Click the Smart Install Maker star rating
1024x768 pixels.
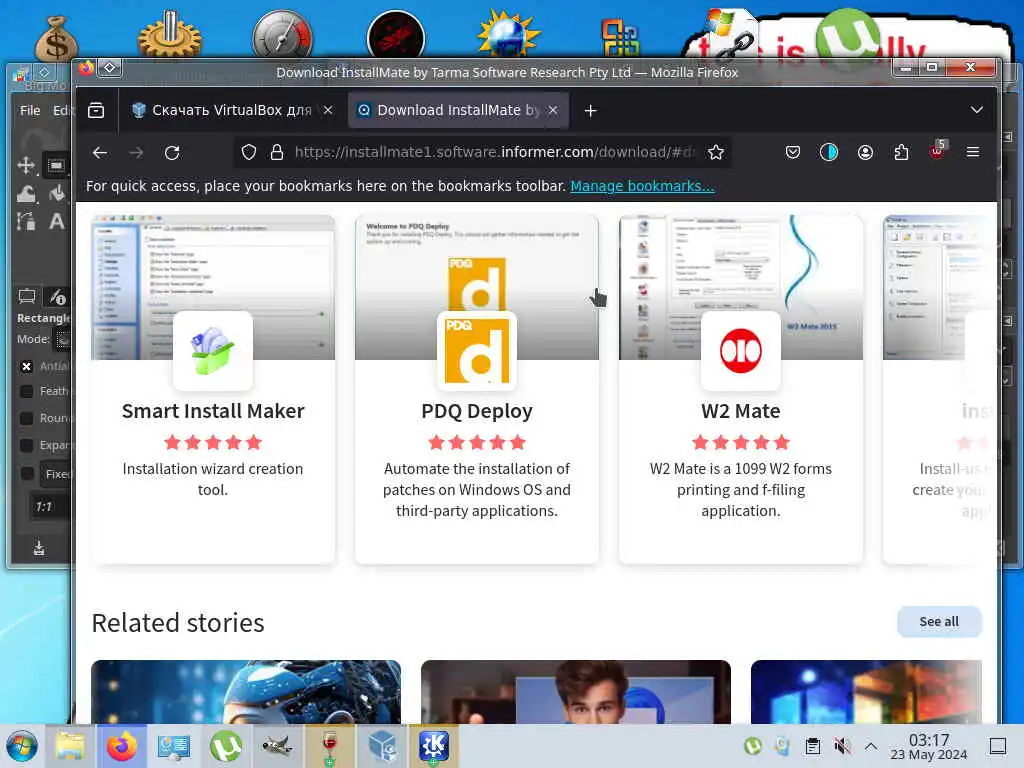point(213,443)
